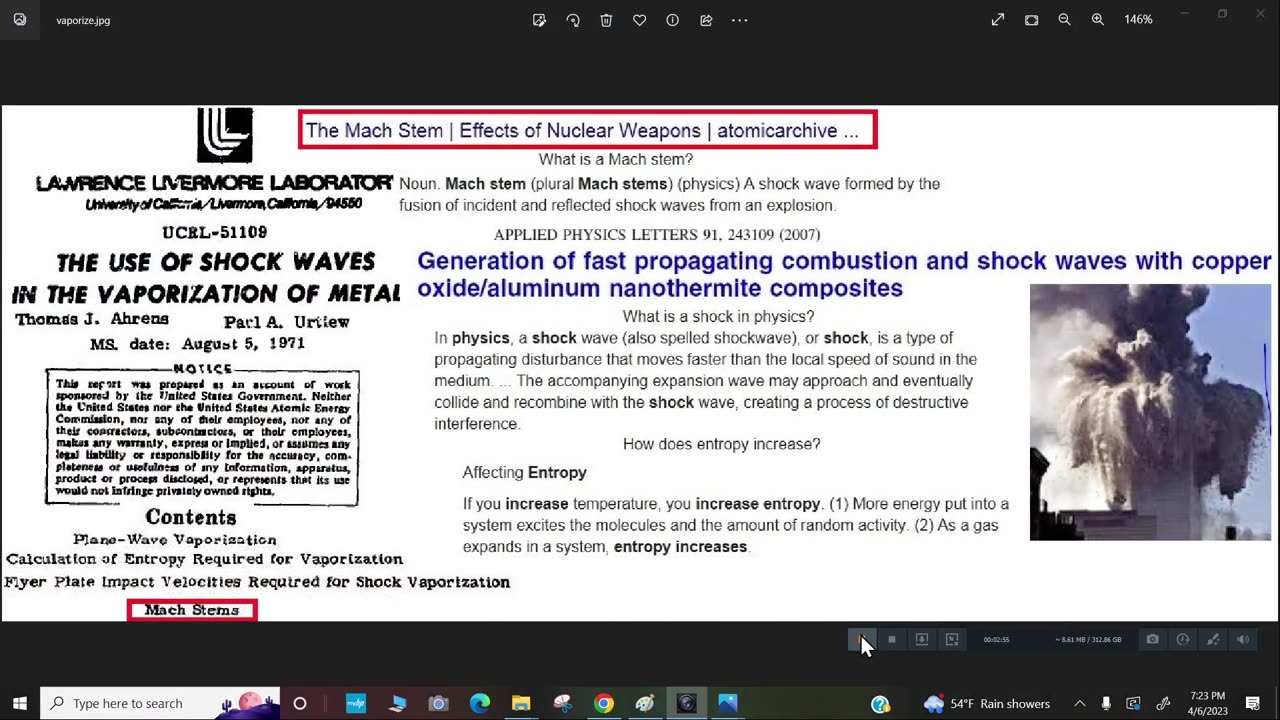Click the 'Contents' heading in the report
The image size is (1280, 720).
coord(191,517)
